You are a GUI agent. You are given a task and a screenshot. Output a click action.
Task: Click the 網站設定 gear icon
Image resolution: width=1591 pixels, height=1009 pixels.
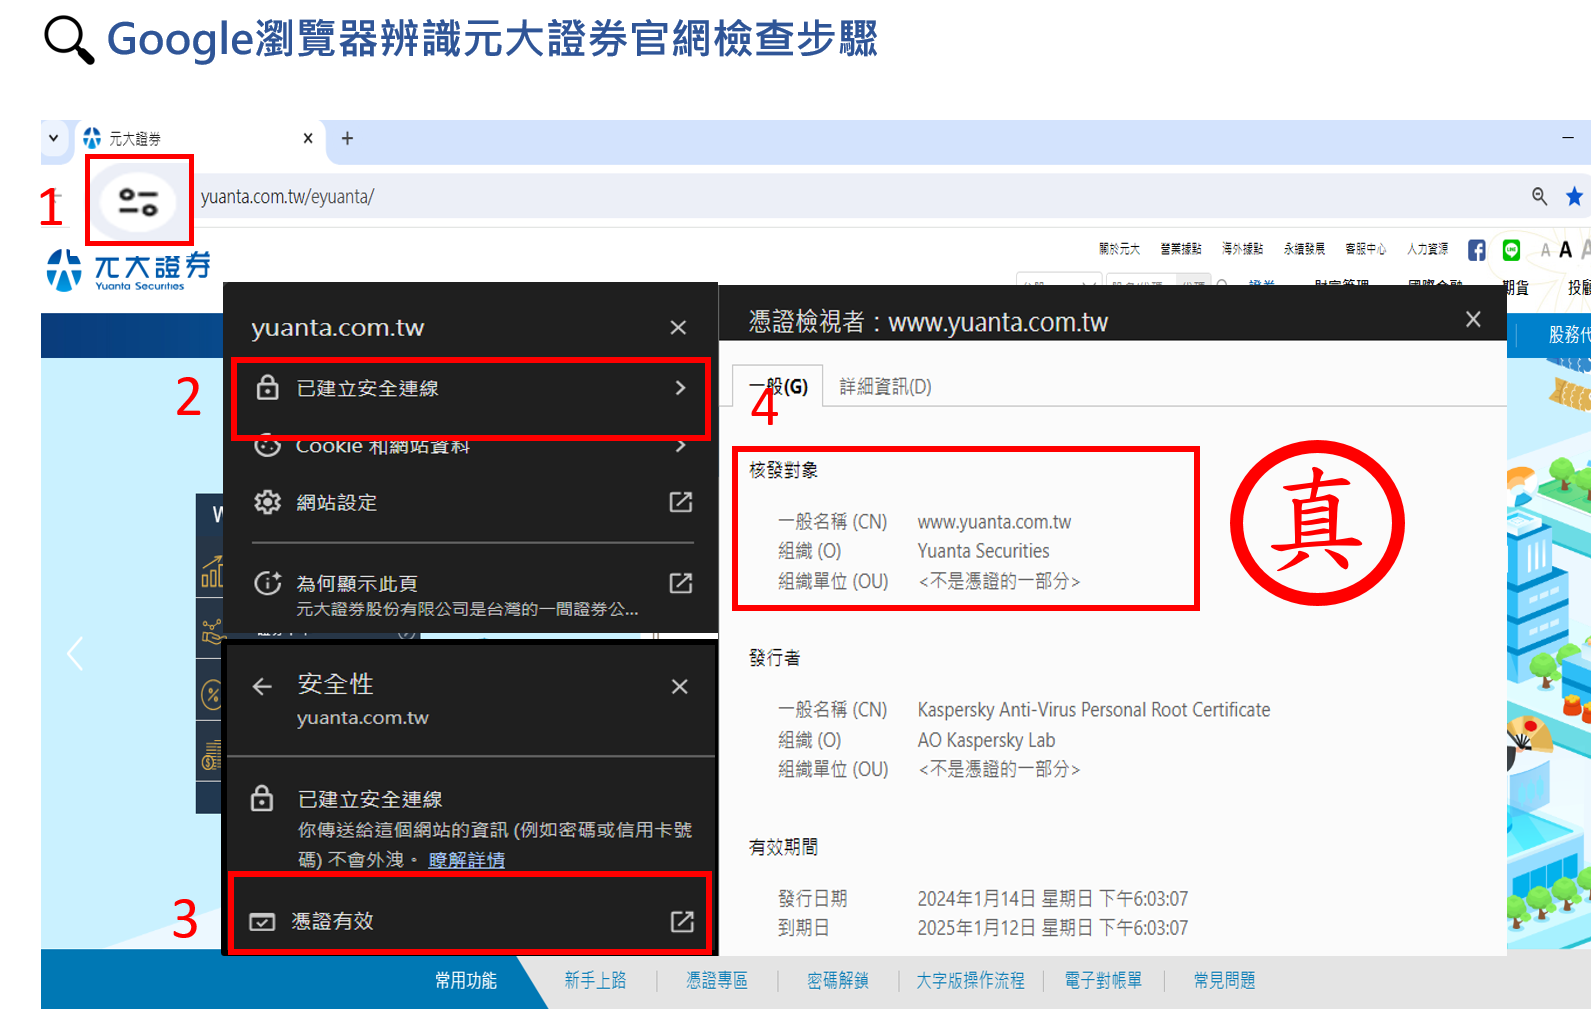tap(267, 502)
